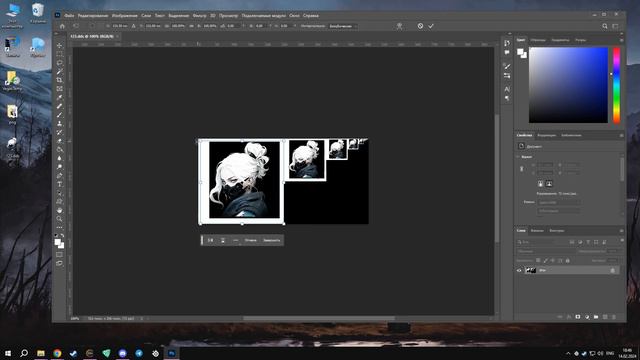Viewport: 640px width, 360px height.
Task: Select the Crop tool
Action: click(60, 80)
